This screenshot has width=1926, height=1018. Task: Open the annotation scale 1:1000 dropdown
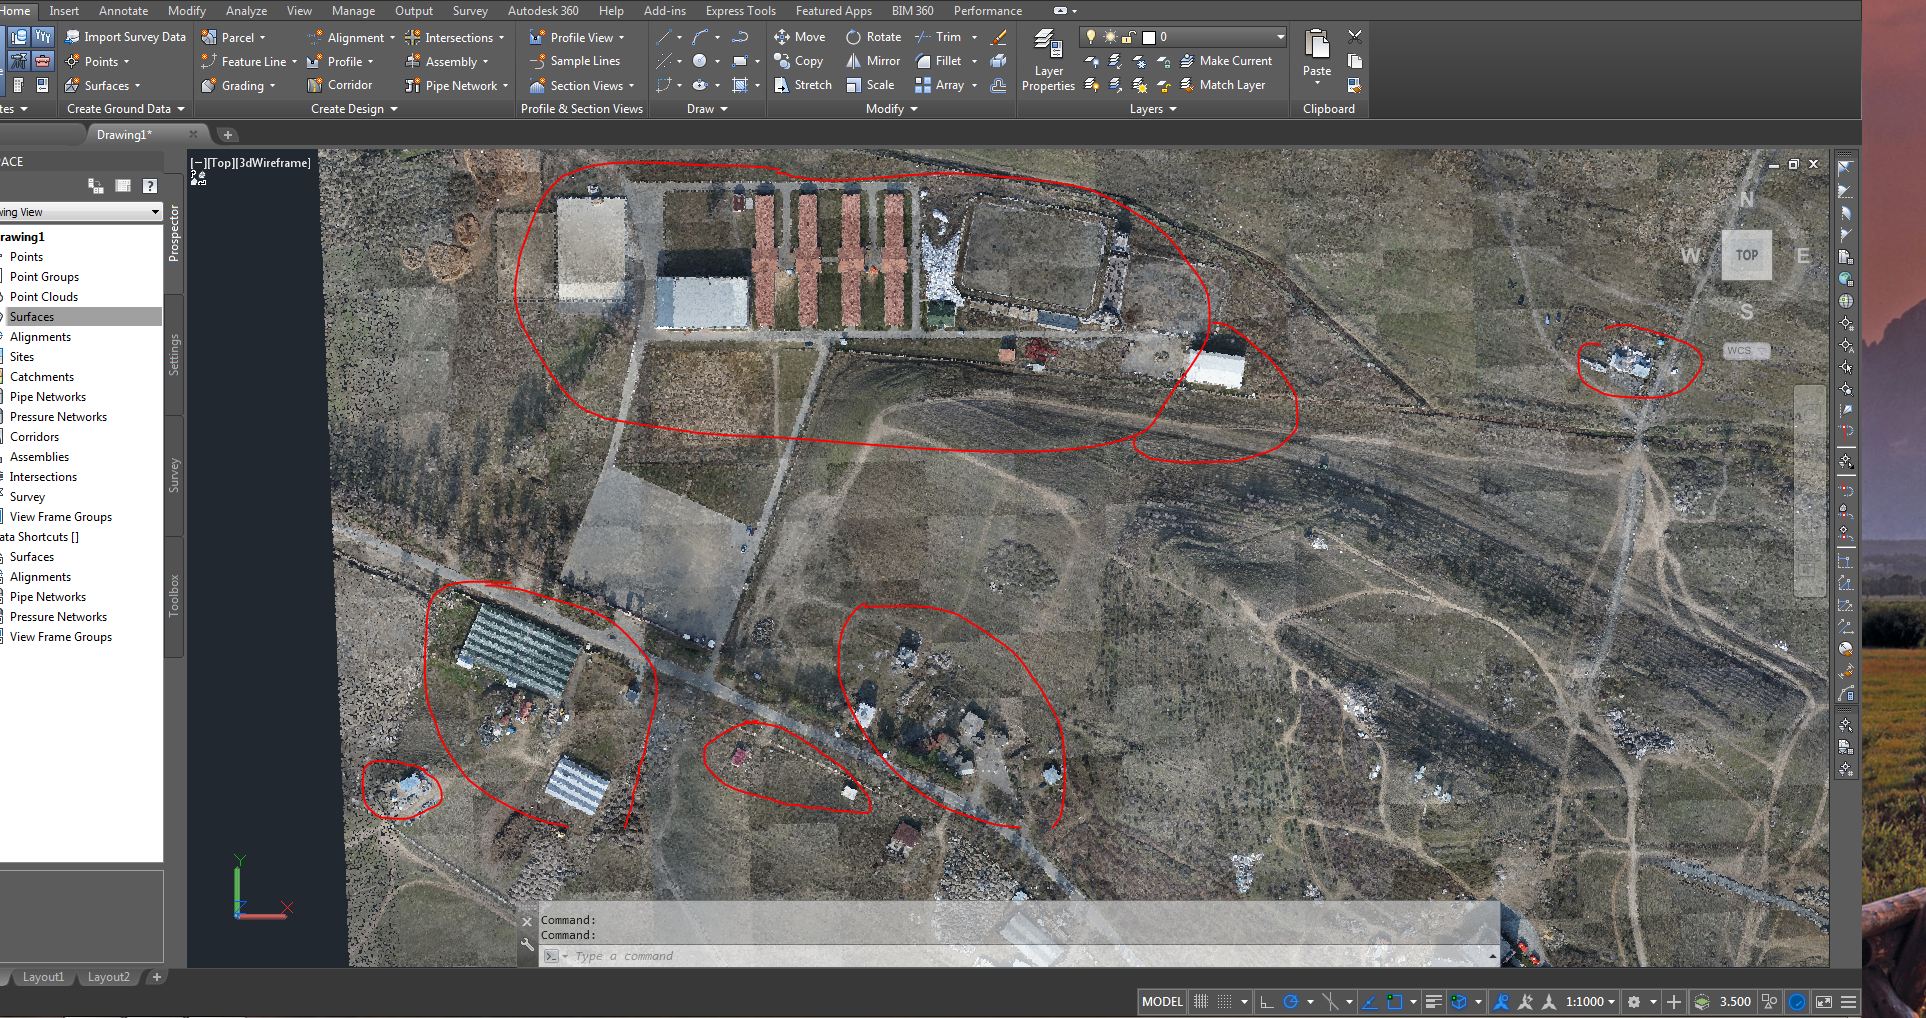[x=1588, y=1001]
